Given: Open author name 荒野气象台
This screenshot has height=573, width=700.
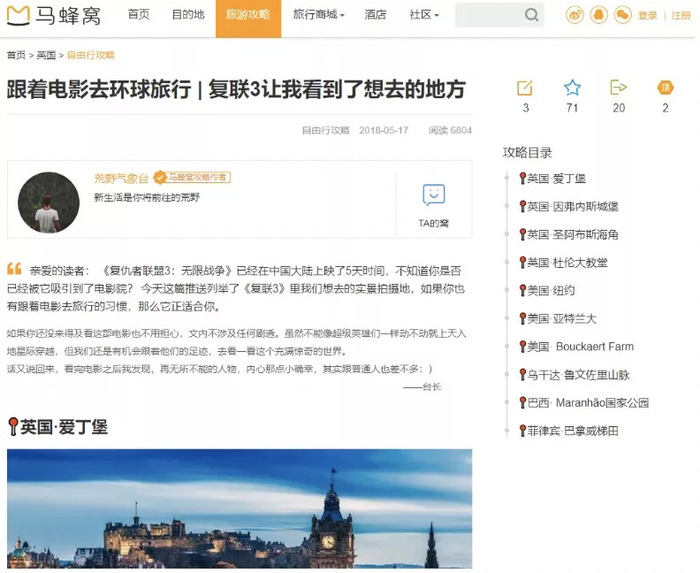Looking at the screenshot, I should click(x=121, y=179).
